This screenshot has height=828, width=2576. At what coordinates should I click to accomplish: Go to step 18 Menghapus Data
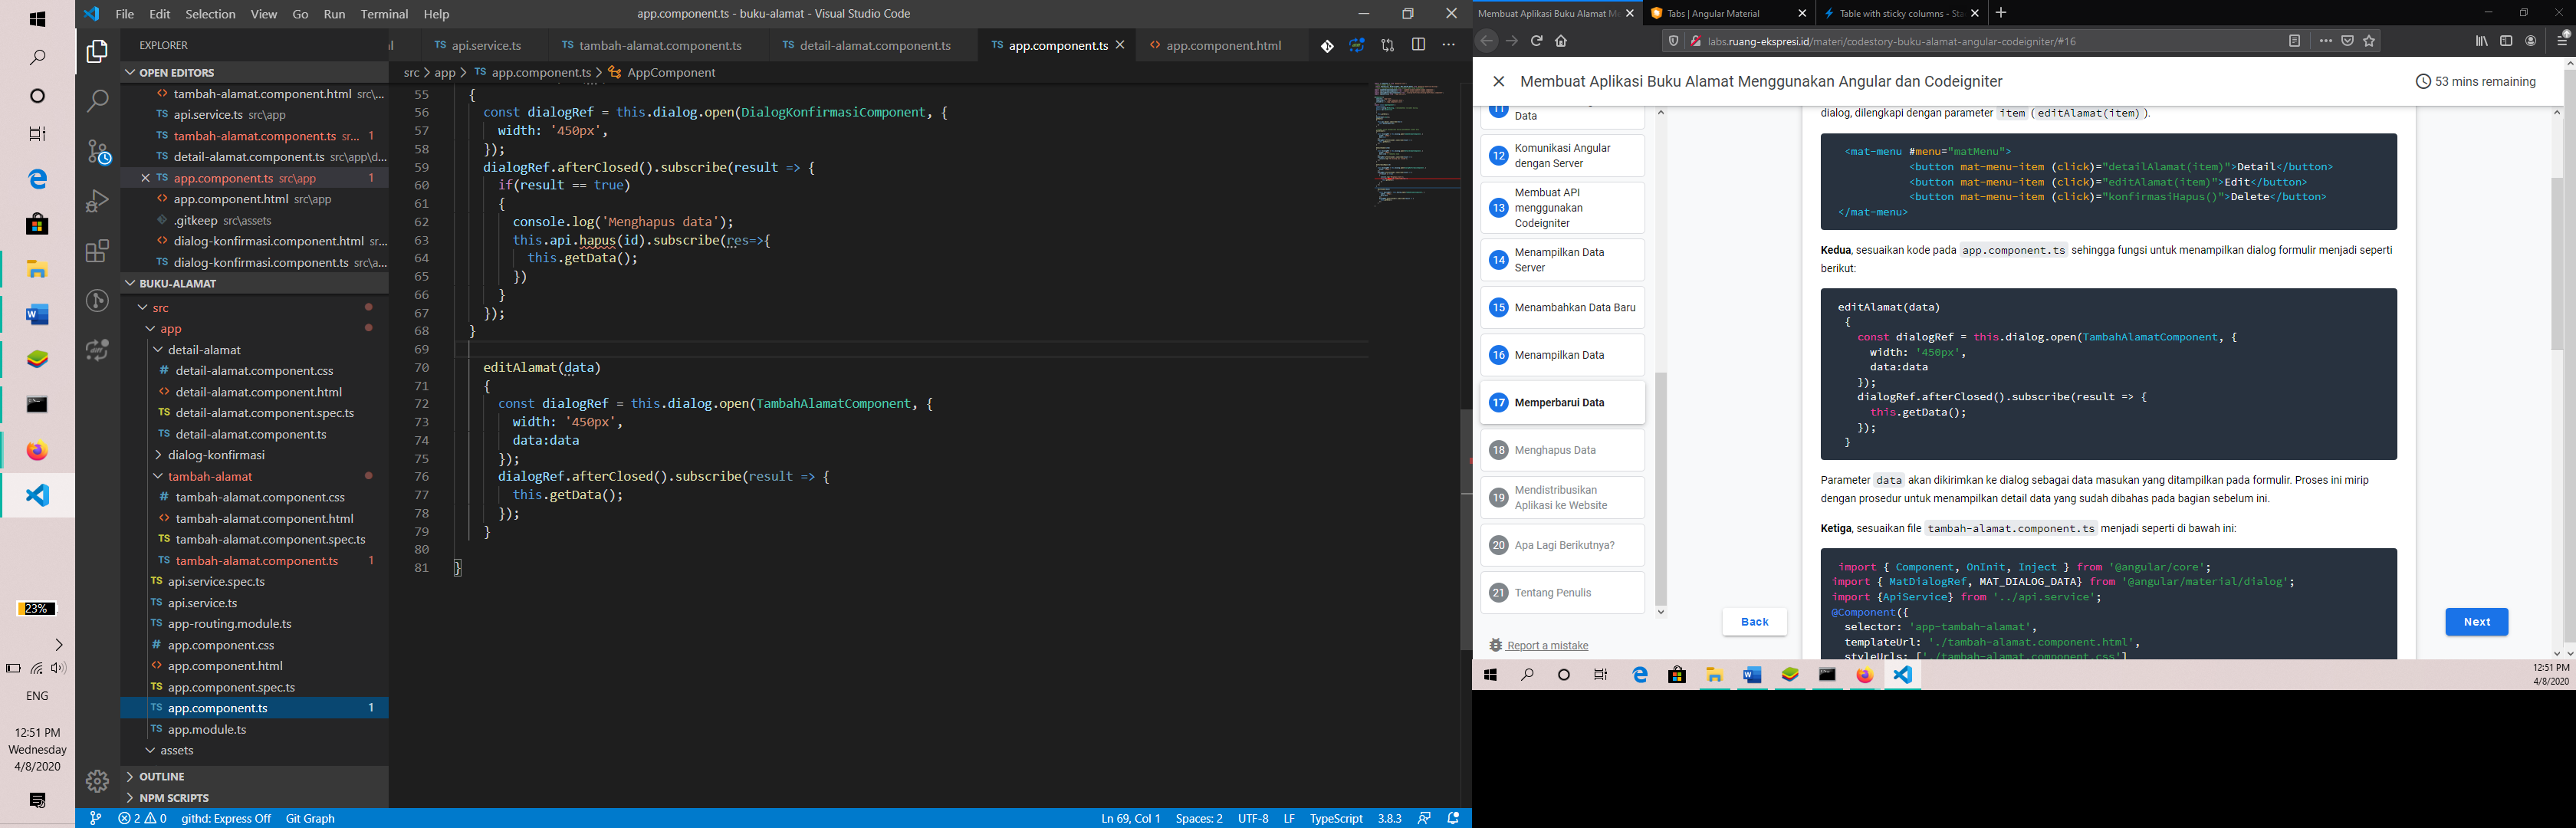(x=1562, y=450)
